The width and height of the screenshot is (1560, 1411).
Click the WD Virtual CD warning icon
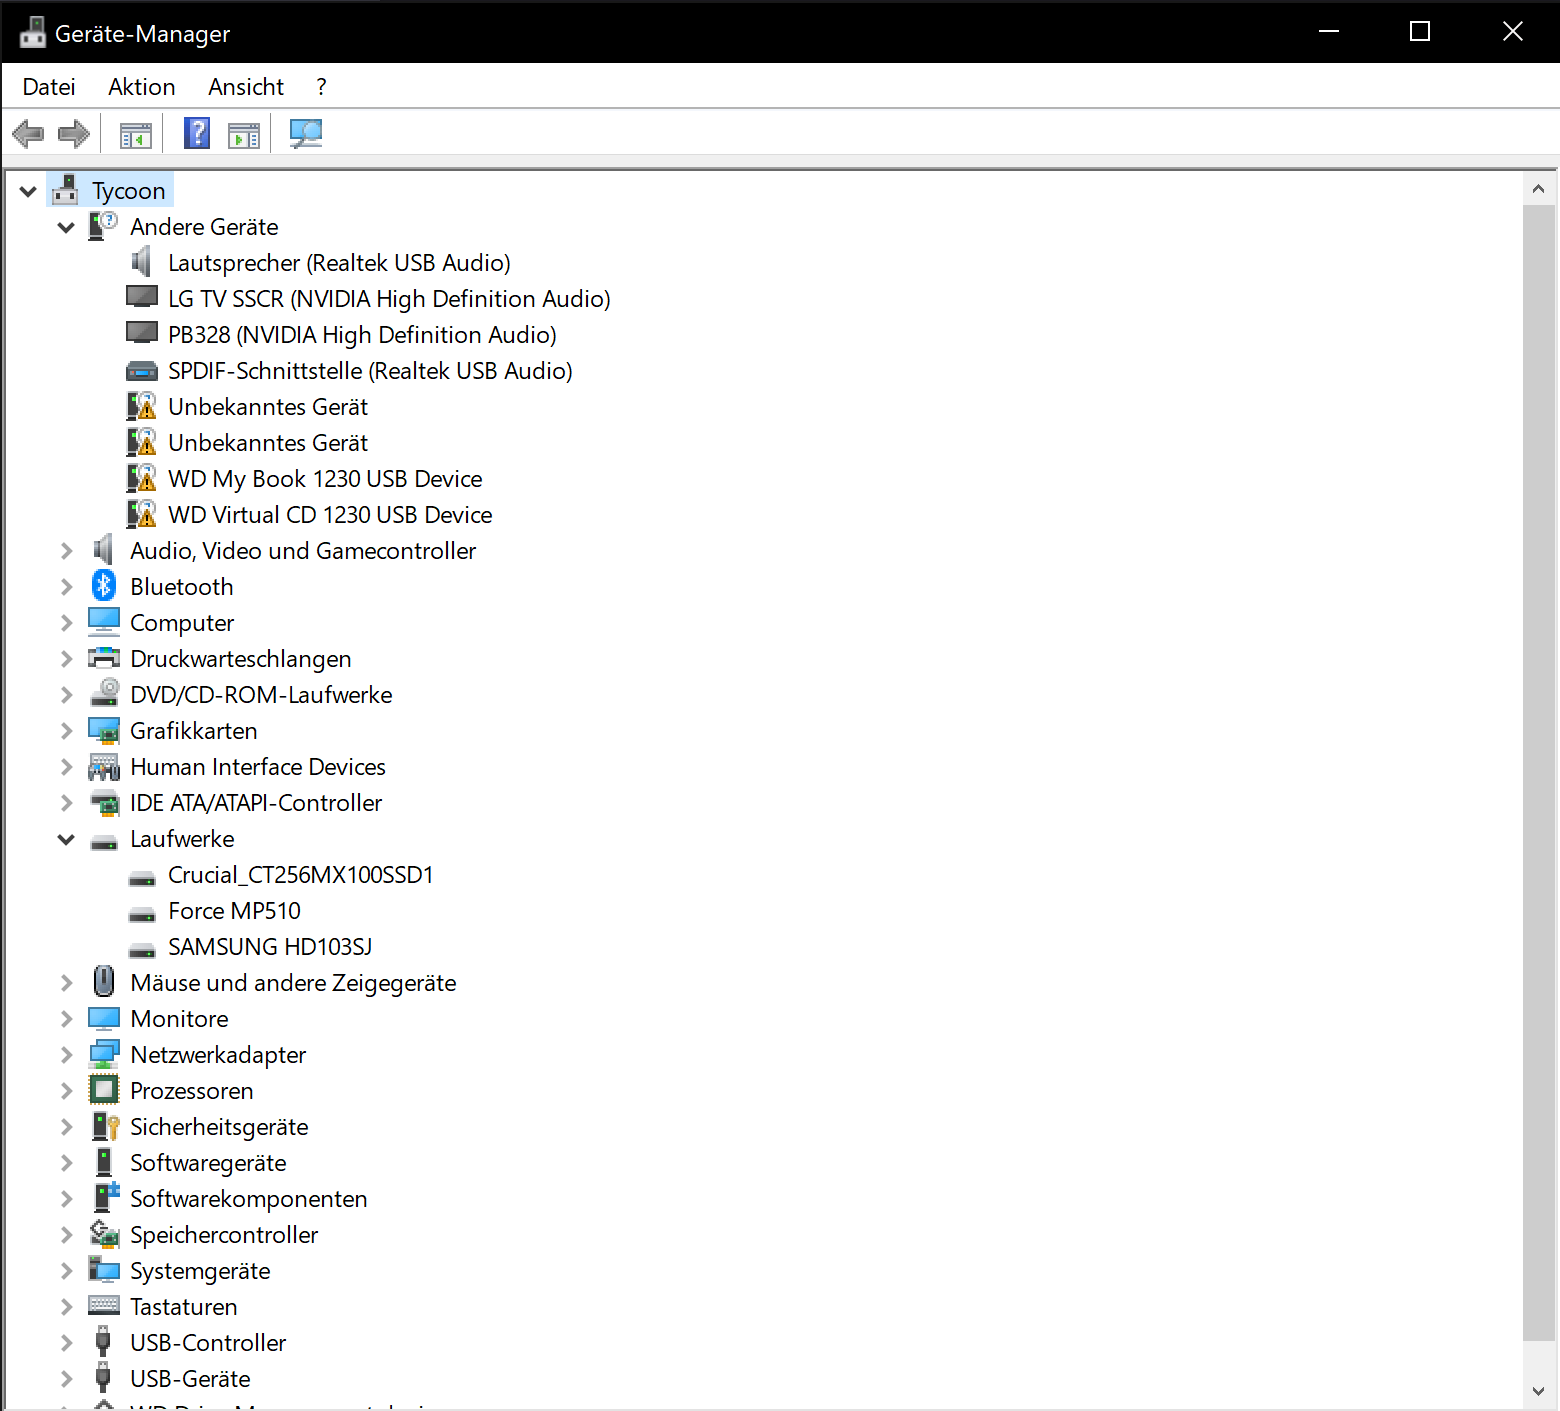coord(142,514)
